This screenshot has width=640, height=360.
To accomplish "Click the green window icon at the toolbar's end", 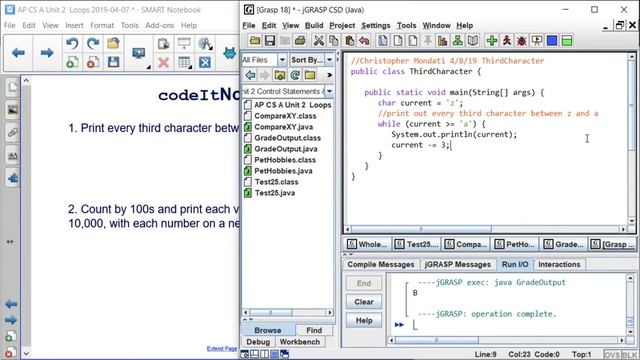I will pos(567,40).
